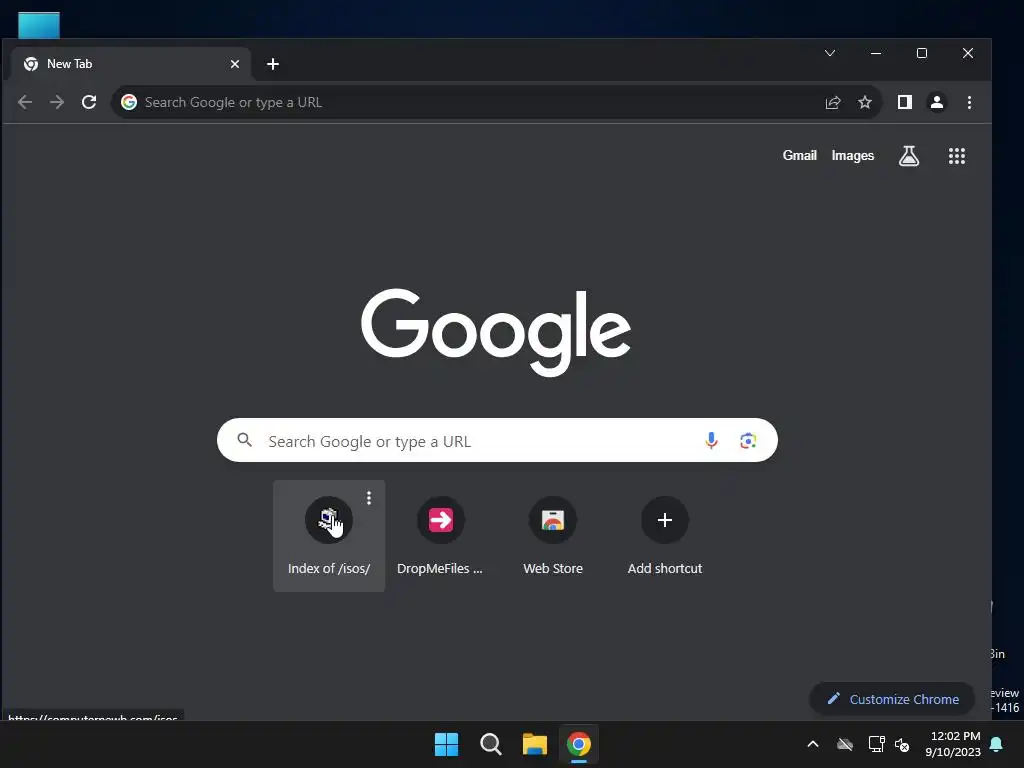Click the OneDrive tray icon
This screenshot has width=1024, height=768.
[x=845, y=744]
